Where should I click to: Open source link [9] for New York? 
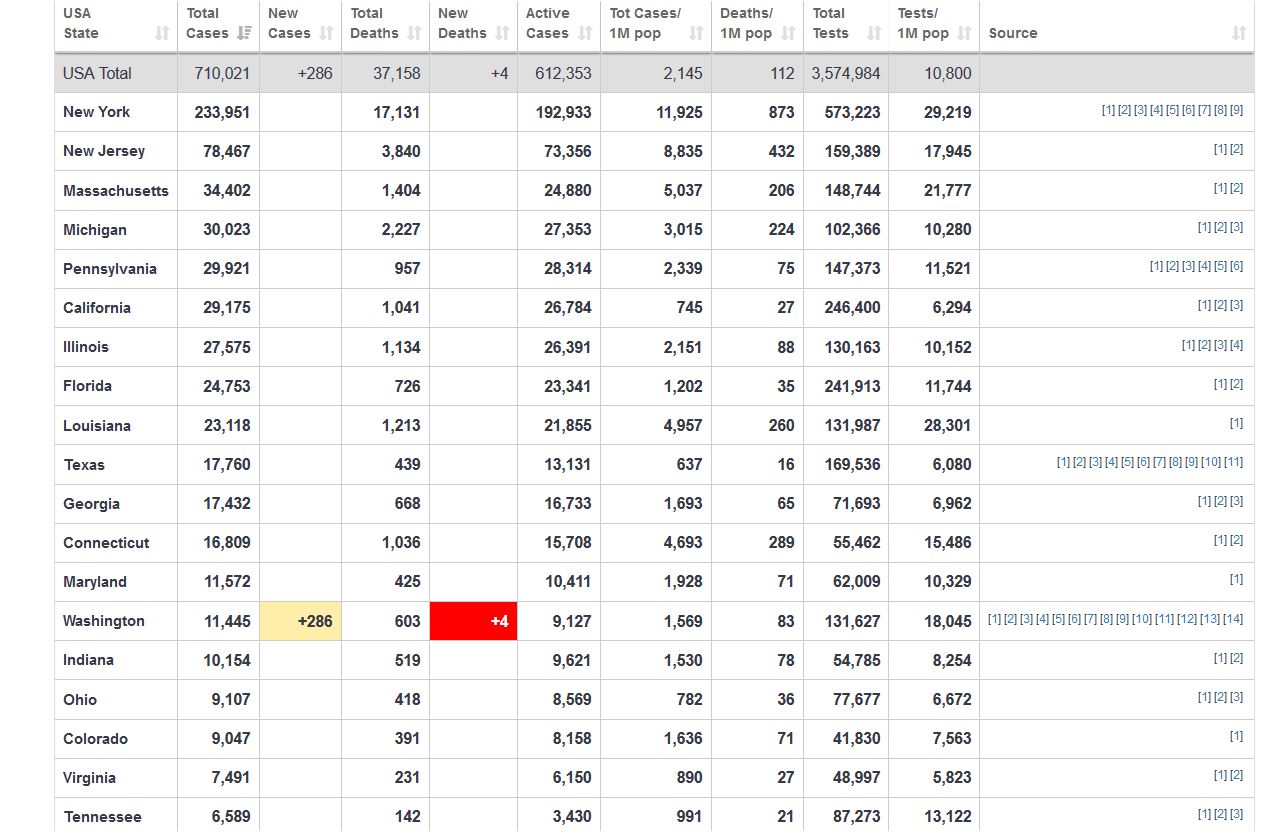pyautogui.click(x=1236, y=110)
